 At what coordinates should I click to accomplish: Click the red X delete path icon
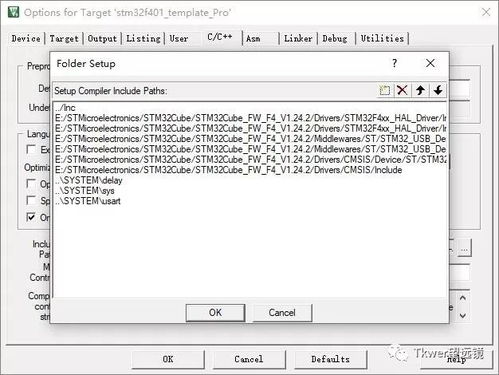[x=402, y=90]
